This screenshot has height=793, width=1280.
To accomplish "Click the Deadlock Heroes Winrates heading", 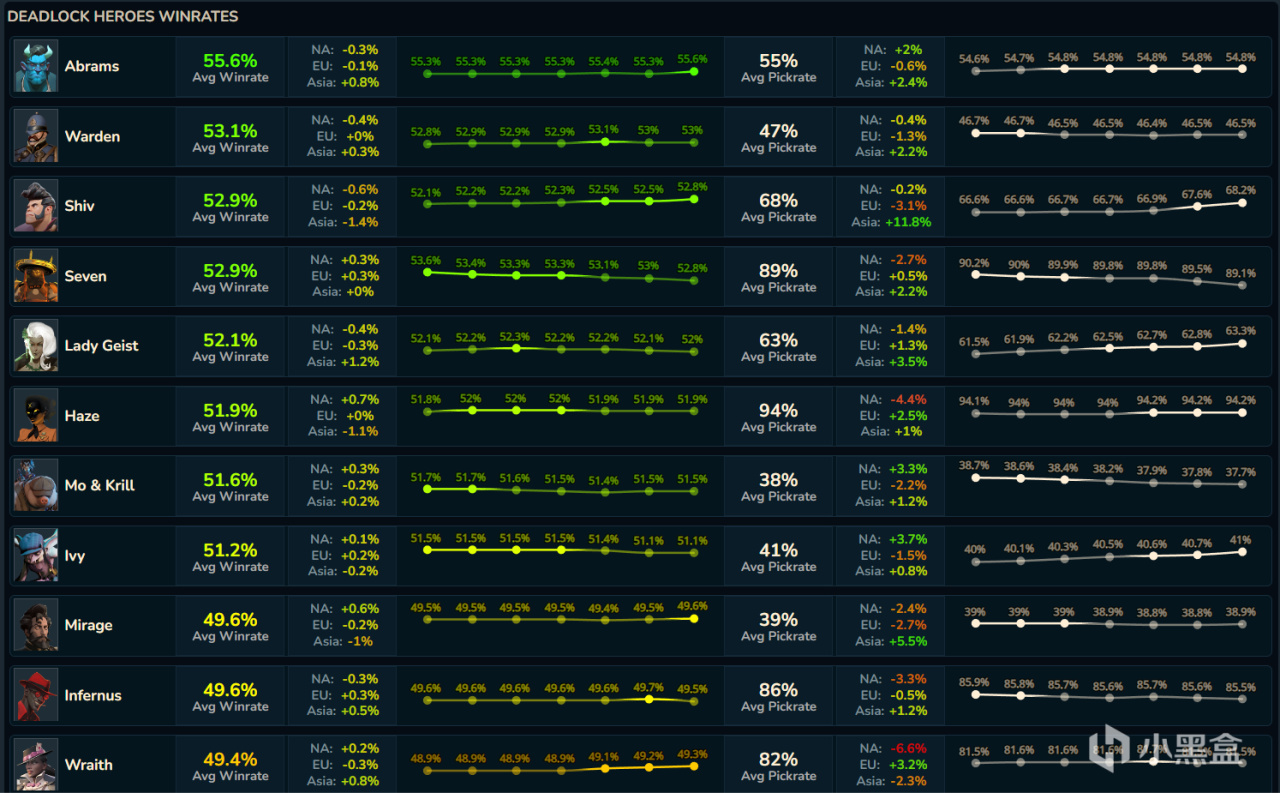I will [123, 16].
